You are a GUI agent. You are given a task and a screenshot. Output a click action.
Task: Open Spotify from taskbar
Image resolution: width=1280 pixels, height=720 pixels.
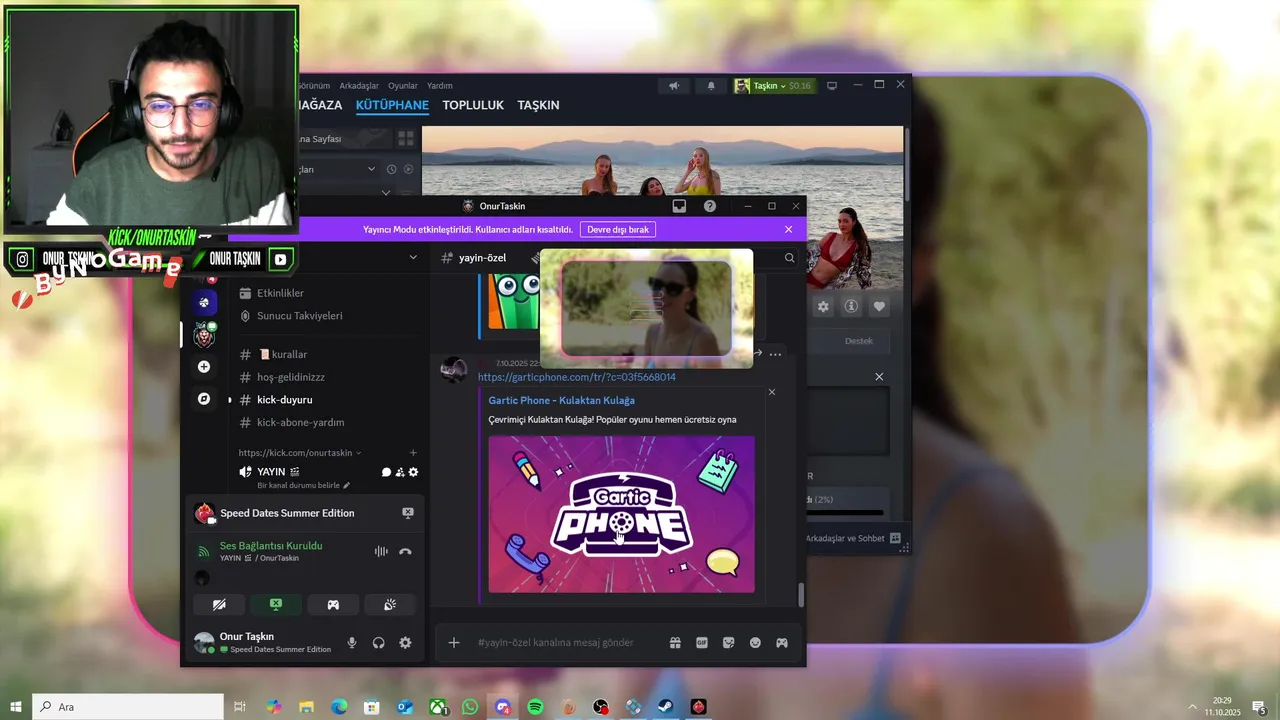pos(535,707)
